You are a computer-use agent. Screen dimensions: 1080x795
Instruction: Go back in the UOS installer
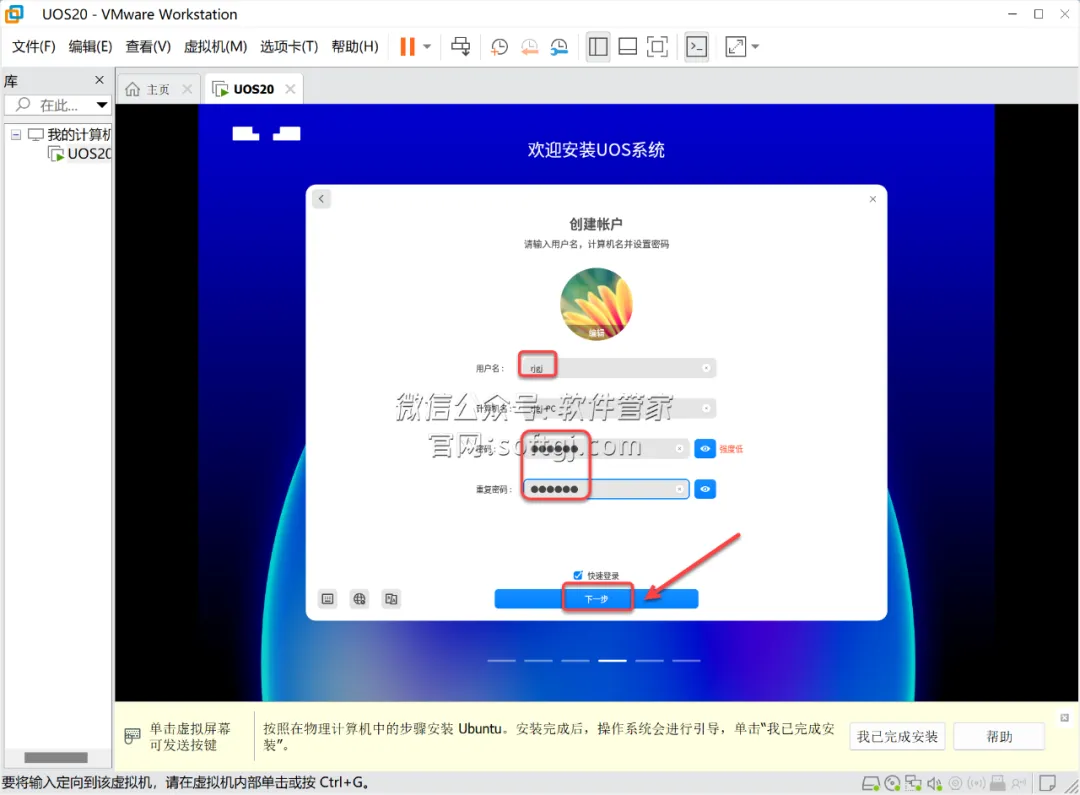[x=321, y=199]
